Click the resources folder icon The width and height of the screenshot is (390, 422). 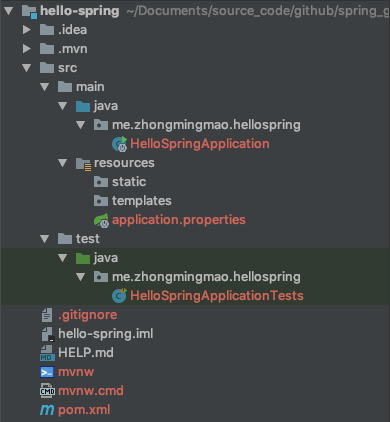[83, 164]
